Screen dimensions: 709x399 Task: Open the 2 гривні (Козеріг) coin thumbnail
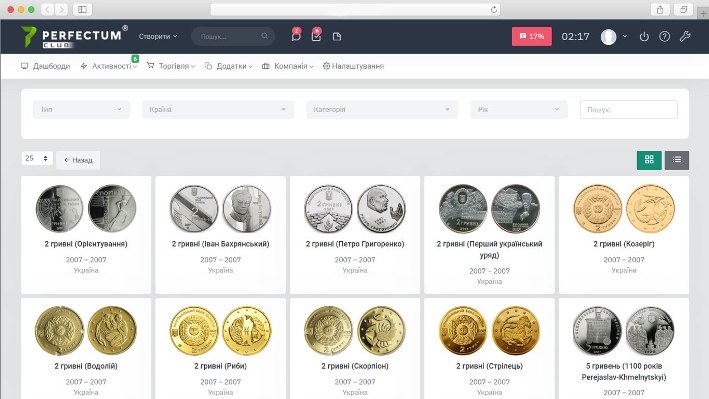click(624, 209)
